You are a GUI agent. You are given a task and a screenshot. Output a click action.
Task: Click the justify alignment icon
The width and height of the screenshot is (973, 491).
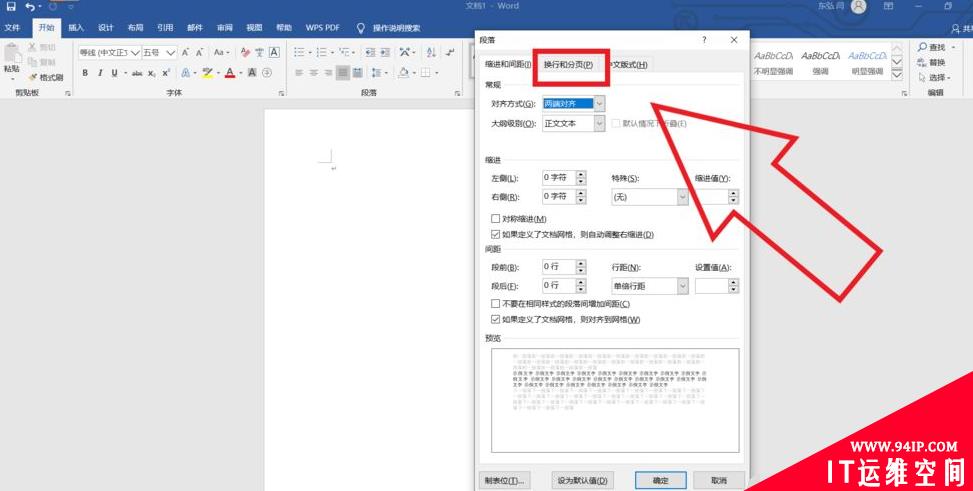[x=343, y=73]
